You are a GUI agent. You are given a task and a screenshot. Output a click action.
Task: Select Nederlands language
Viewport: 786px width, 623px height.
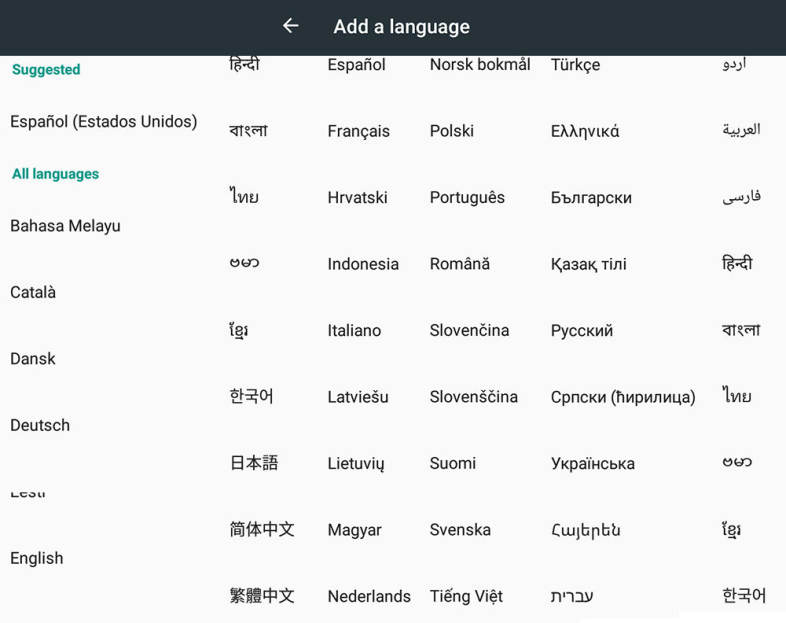(x=369, y=597)
